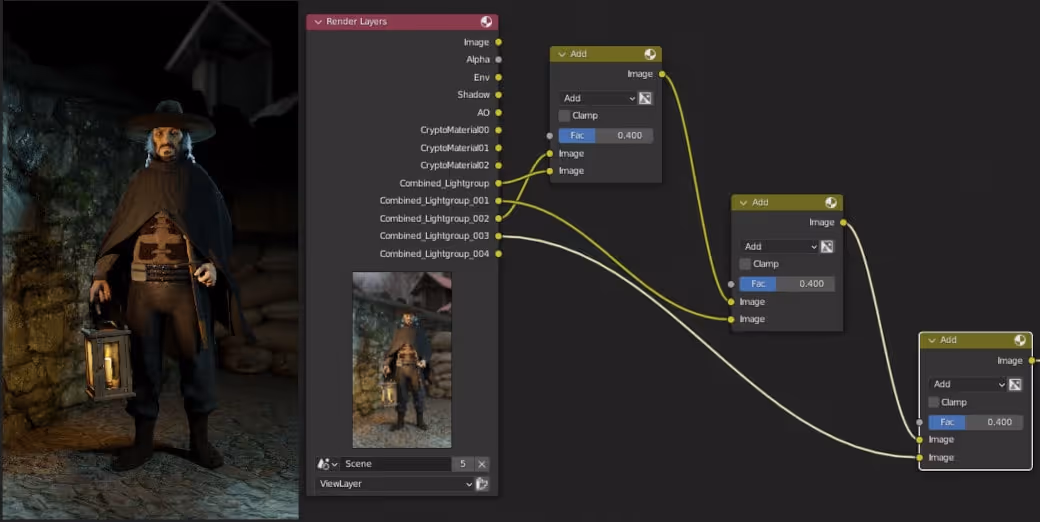Click the AO output socket
The image size is (1040, 522).
tap(498, 112)
